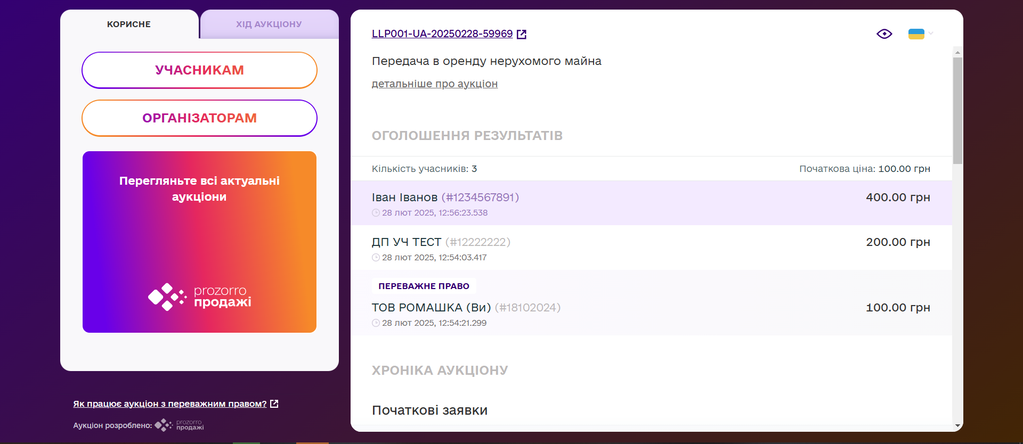Open the Ukrainian flag language dropdown
The height and width of the screenshot is (444, 1023).
[x=916, y=34]
